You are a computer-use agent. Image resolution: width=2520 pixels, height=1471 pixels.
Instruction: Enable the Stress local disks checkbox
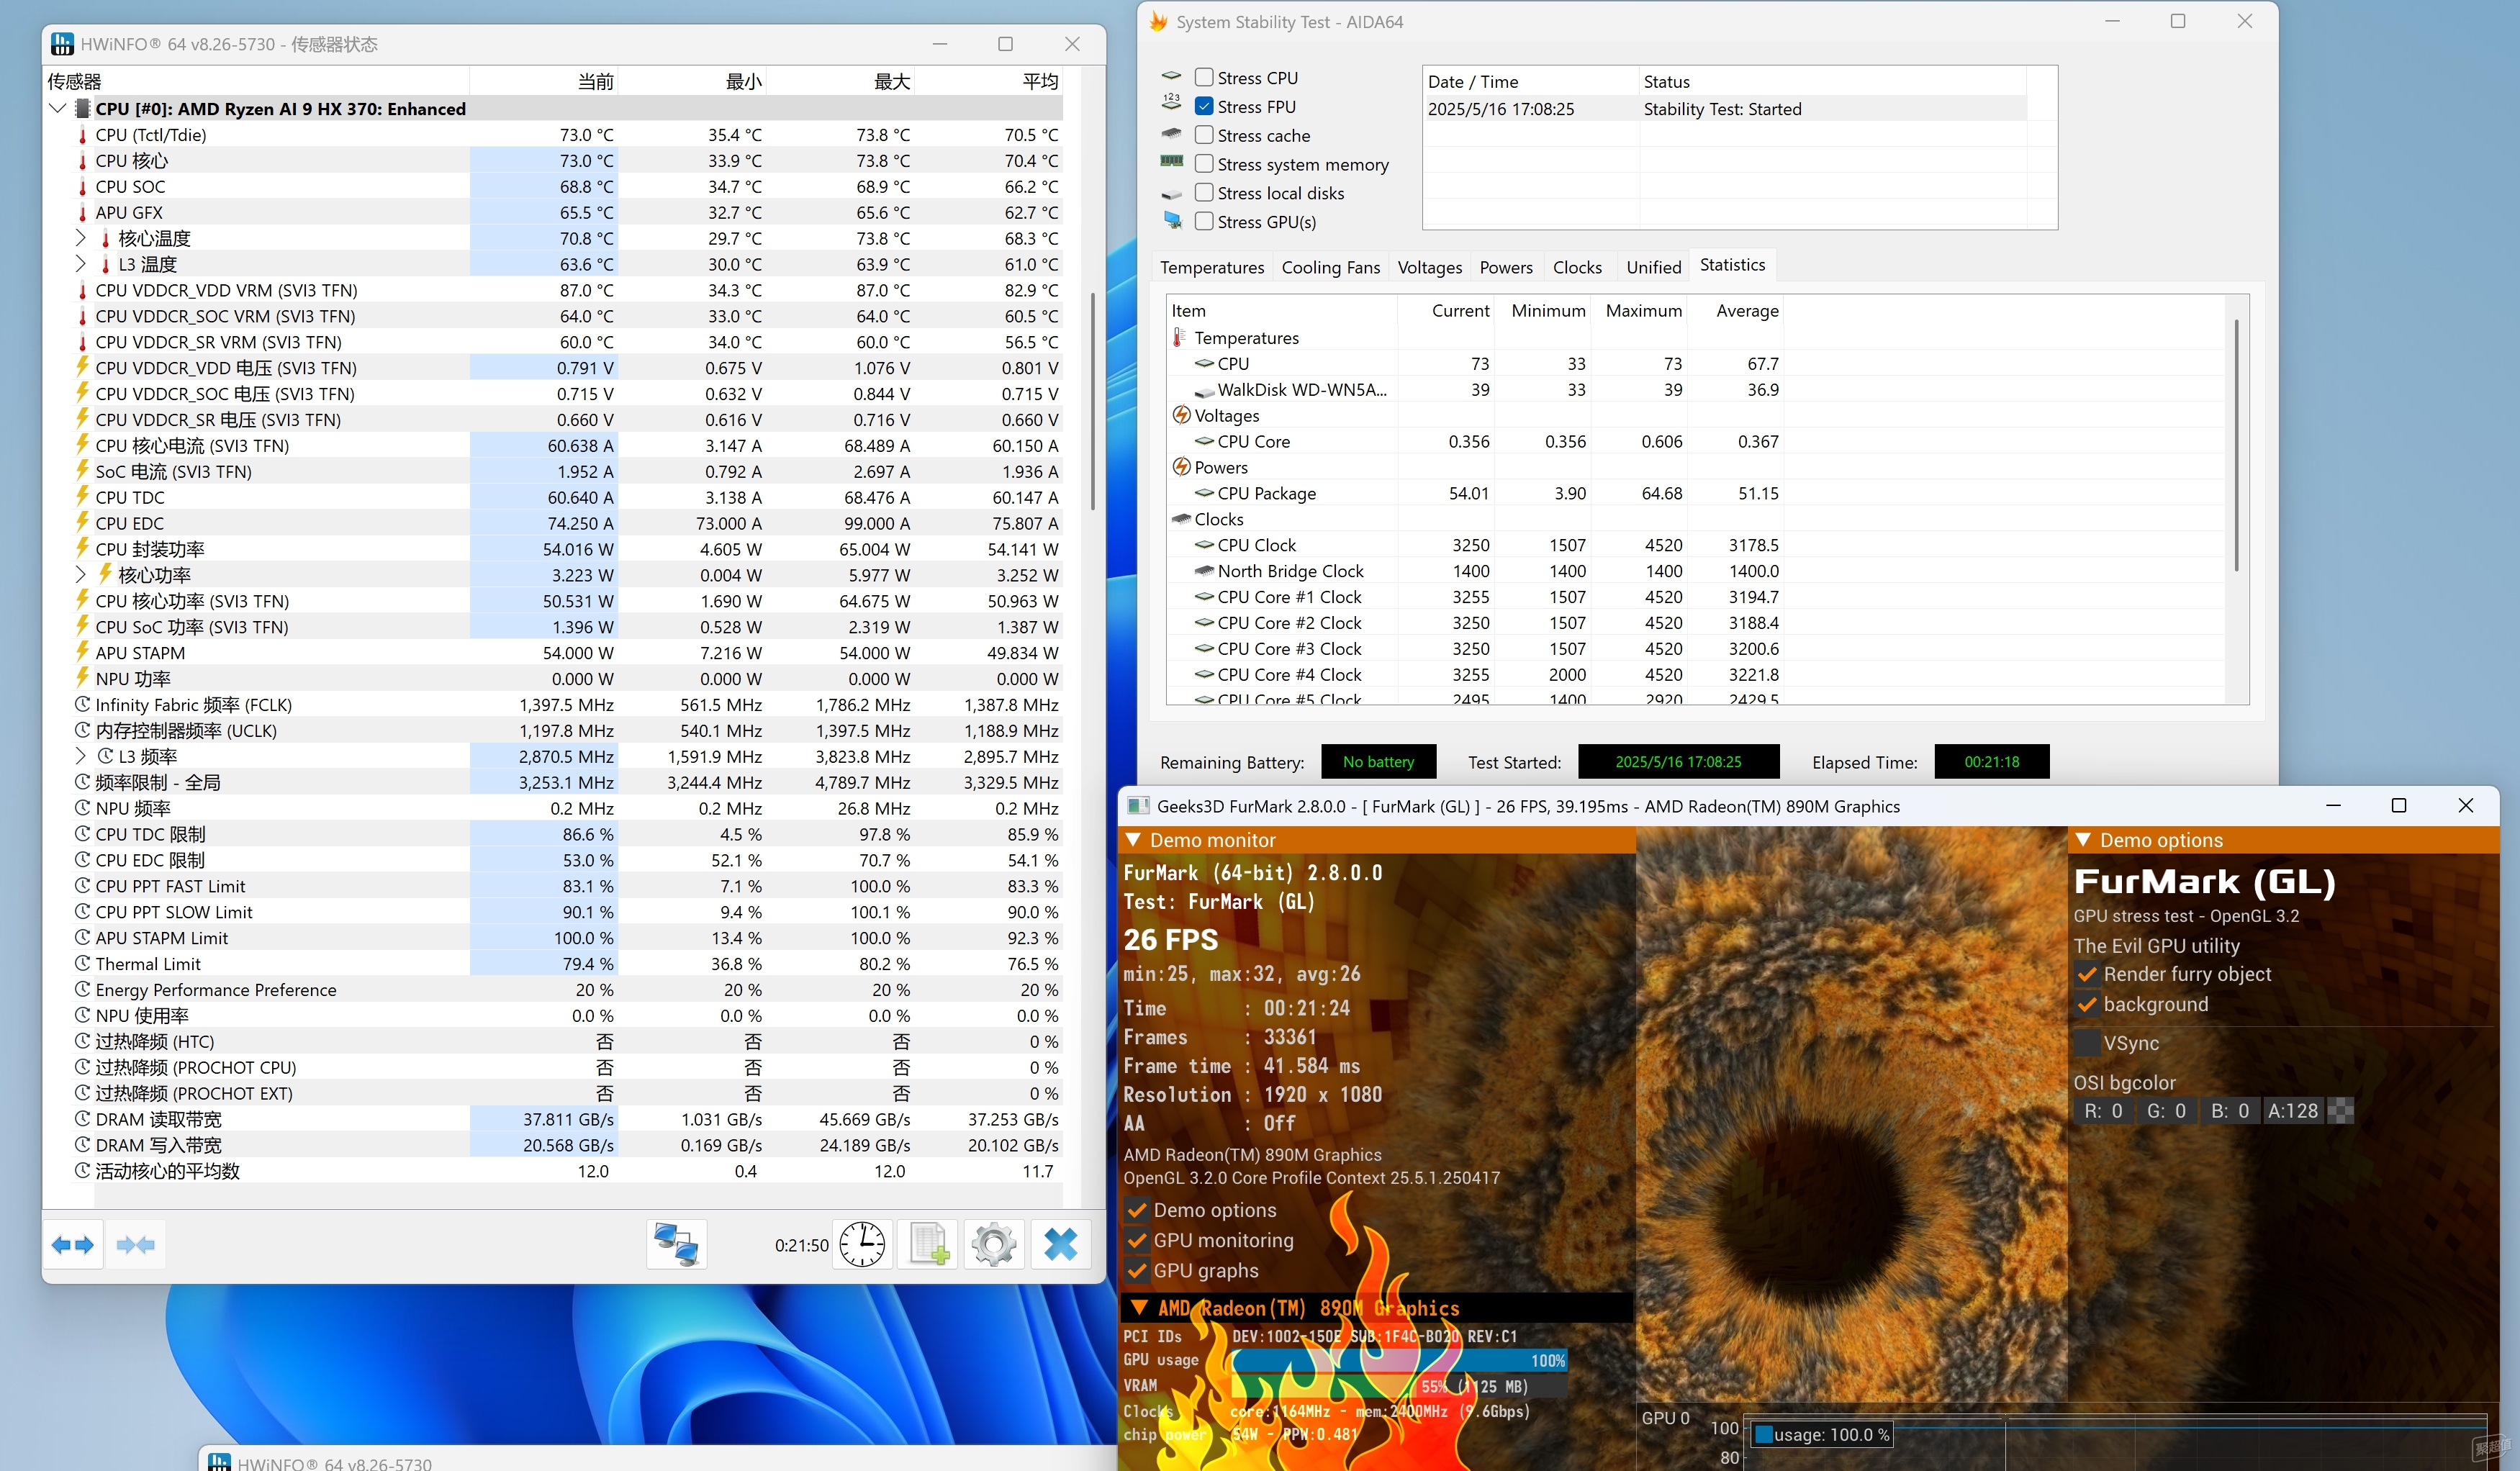(x=1204, y=192)
